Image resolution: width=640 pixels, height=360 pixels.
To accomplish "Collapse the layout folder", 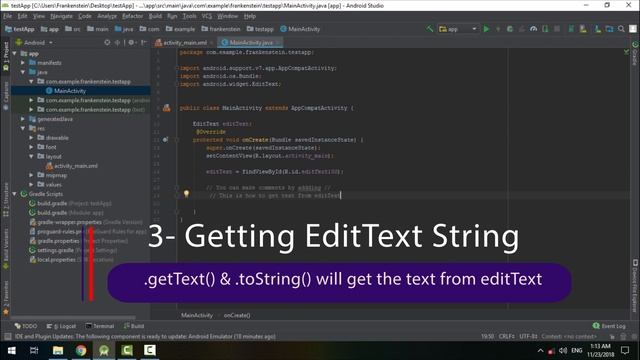I will tap(31, 156).
